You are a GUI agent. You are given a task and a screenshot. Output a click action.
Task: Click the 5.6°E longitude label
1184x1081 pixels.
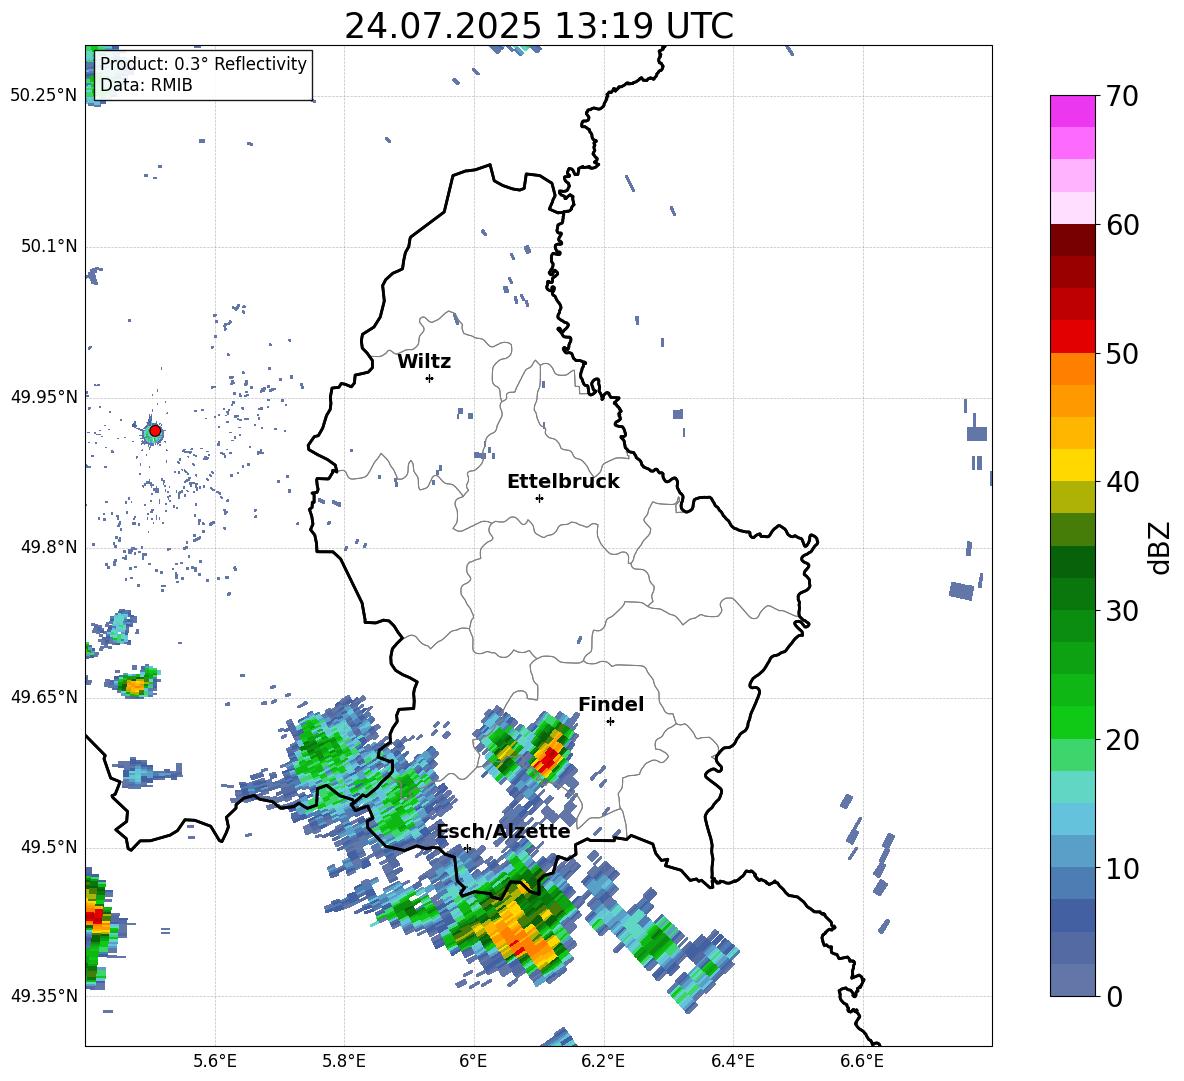click(215, 1061)
